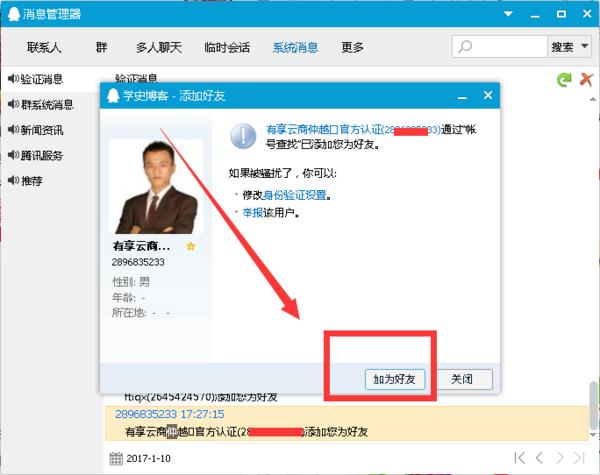Open the 临时会话 tab

227,47
